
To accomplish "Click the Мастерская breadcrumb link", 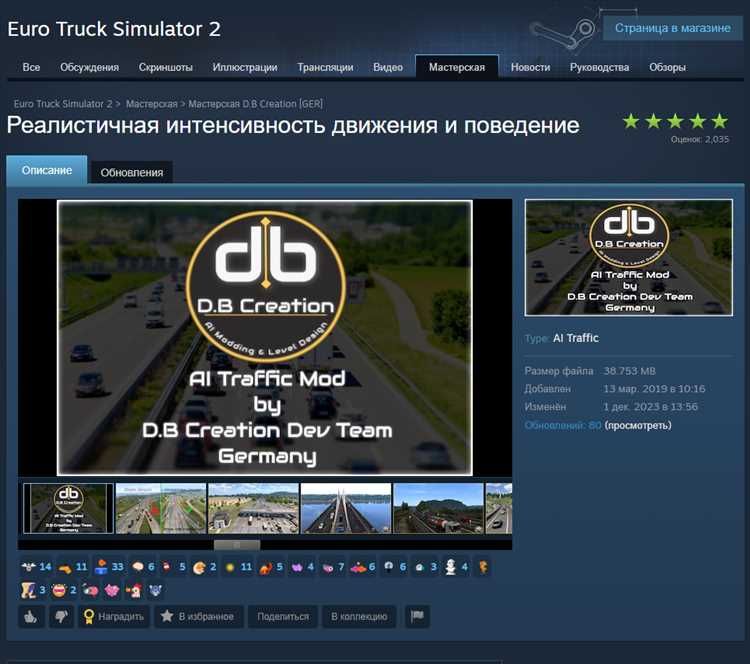I will point(152,103).
